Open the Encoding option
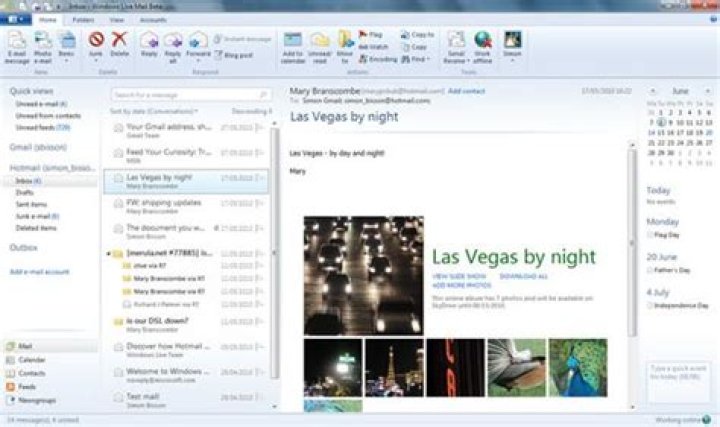 (378, 59)
